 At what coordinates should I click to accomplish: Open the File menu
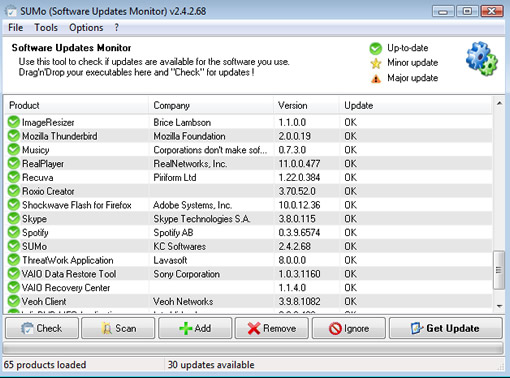(x=15, y=27)
